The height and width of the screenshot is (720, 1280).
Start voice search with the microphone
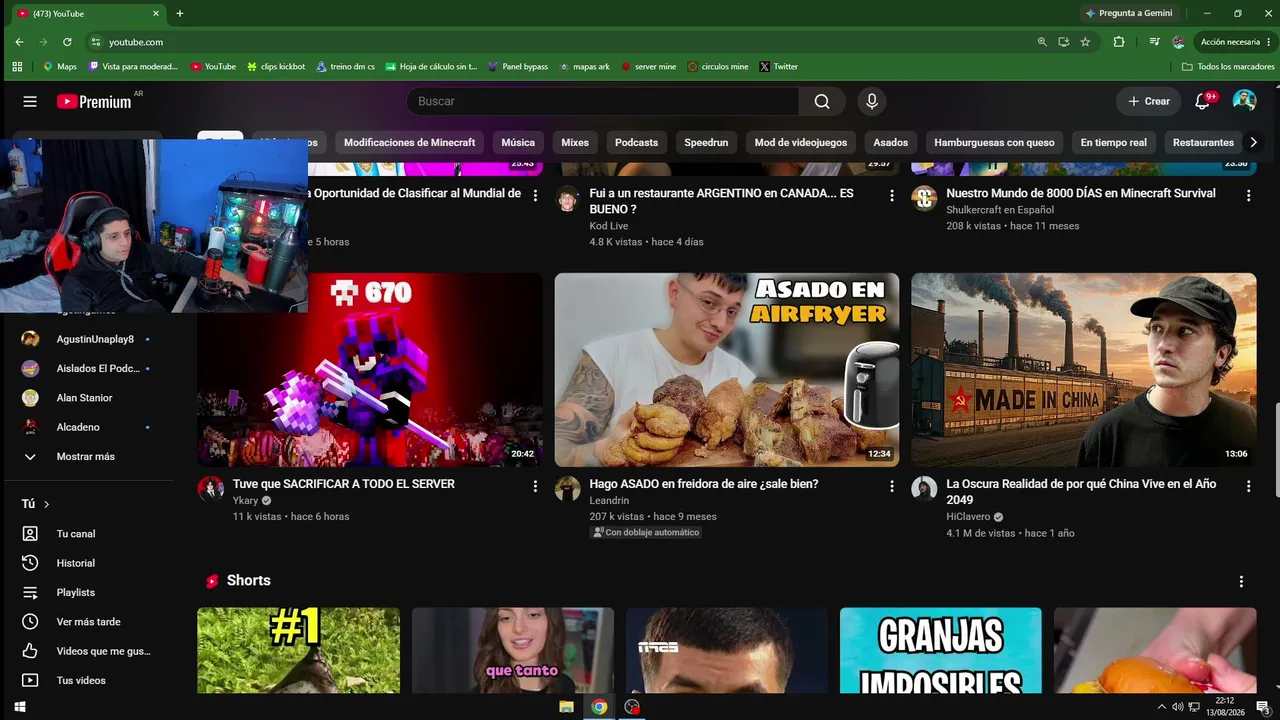[x=872, y=101]
